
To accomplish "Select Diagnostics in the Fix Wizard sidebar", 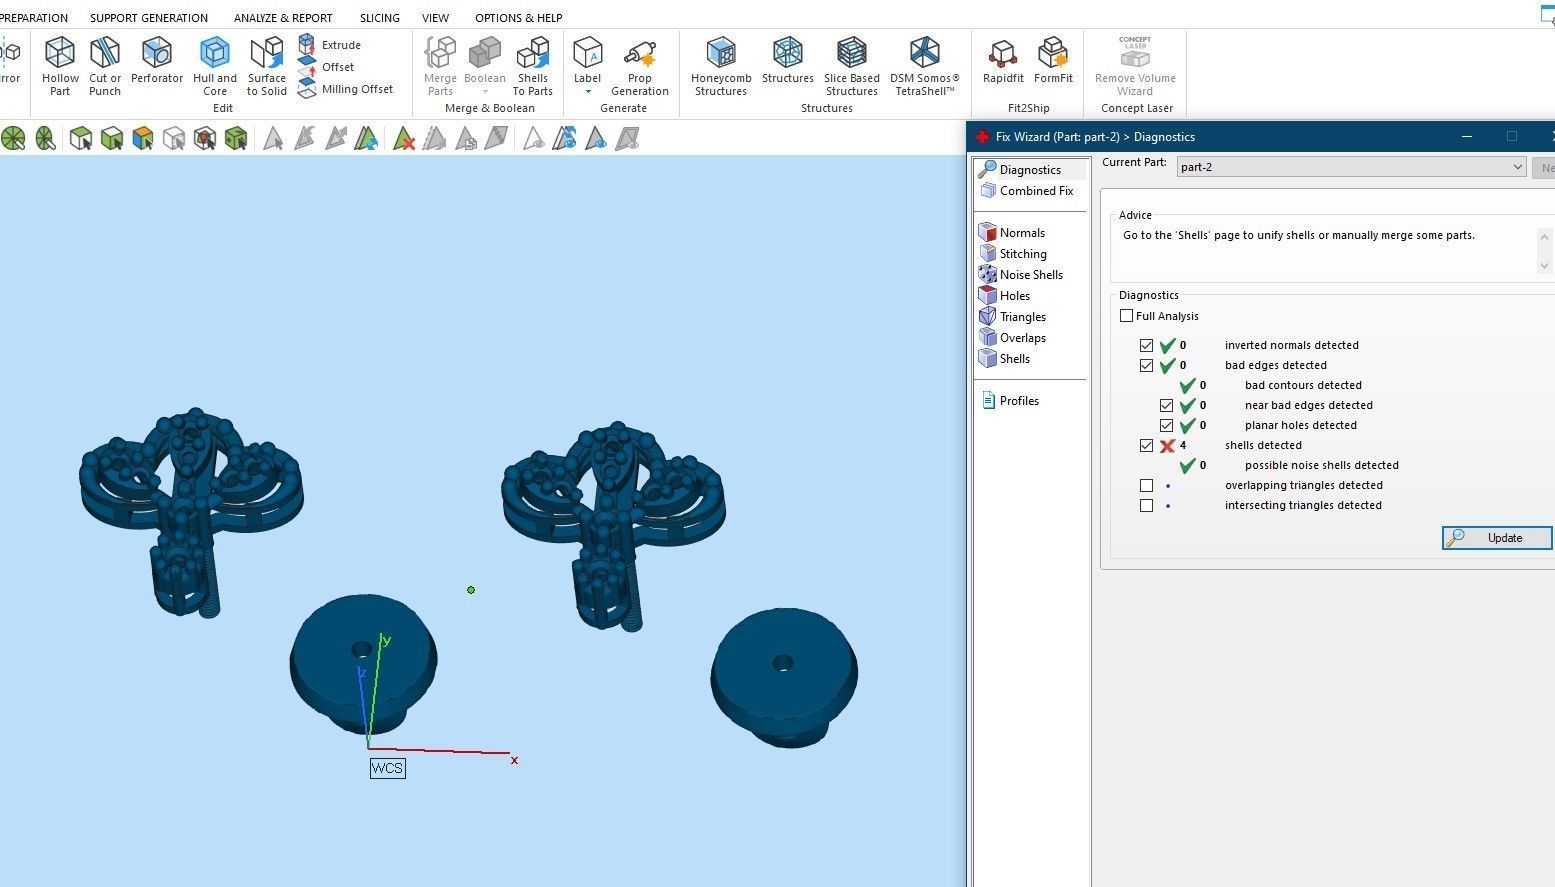I will click(1030, 170).
